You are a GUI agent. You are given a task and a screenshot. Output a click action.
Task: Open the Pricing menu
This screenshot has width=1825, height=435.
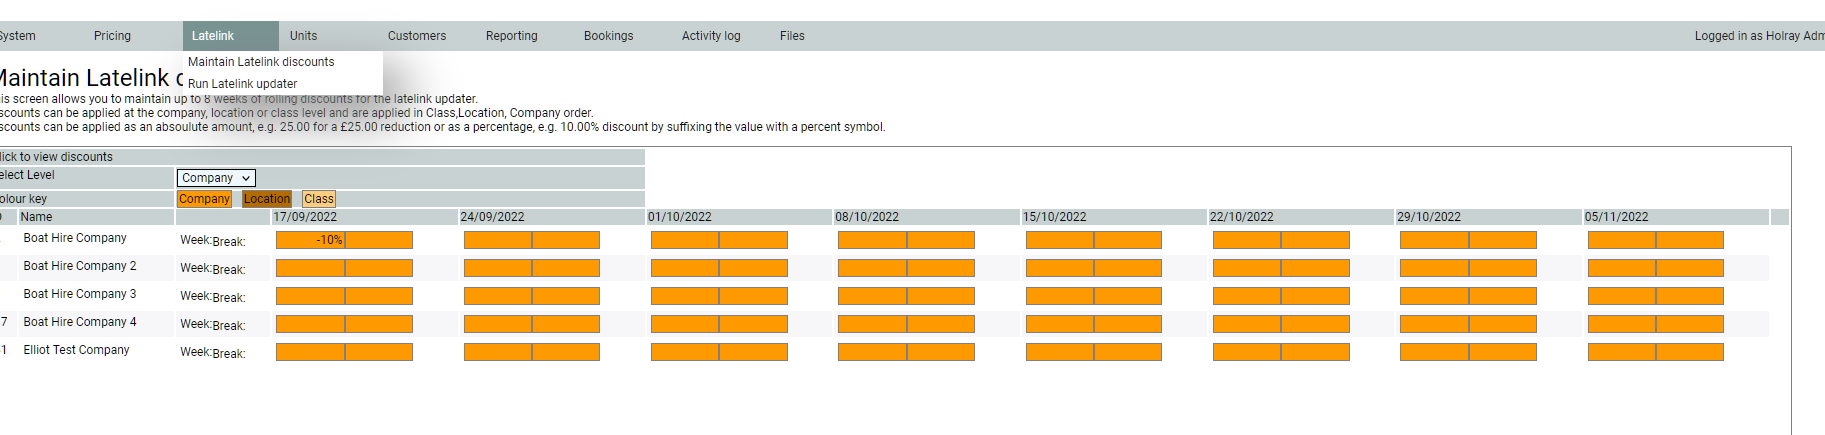click(x=112, y=36)
